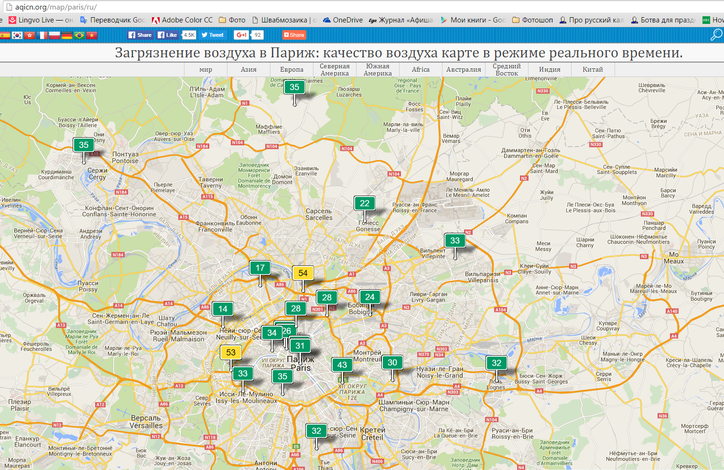Click the yellow AQI 53 marker
Screen dimensions: 724x470
tap(231, 352)
